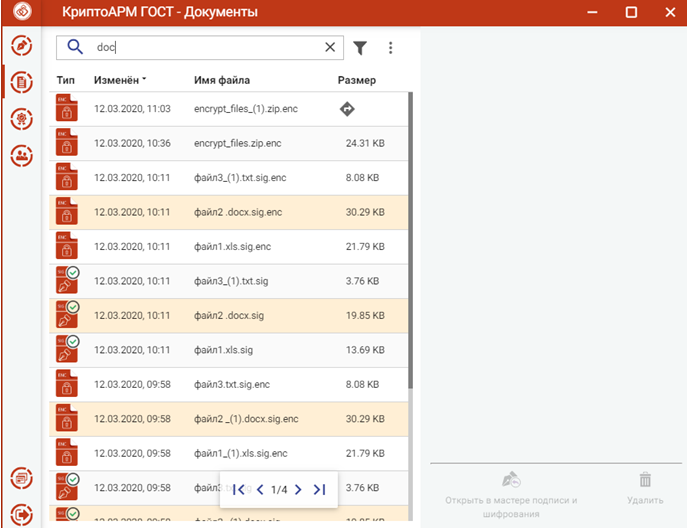Click ENC icon of файл1_(1).xls.sig.enc
The width and height of the screenshot is (687, 528).
point(67,453)
